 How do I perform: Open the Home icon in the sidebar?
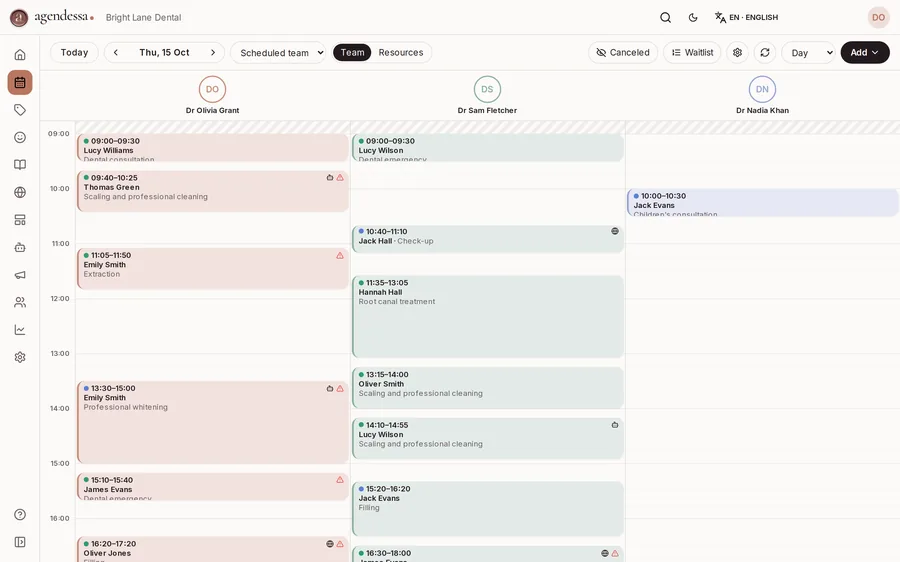(20, 55)
